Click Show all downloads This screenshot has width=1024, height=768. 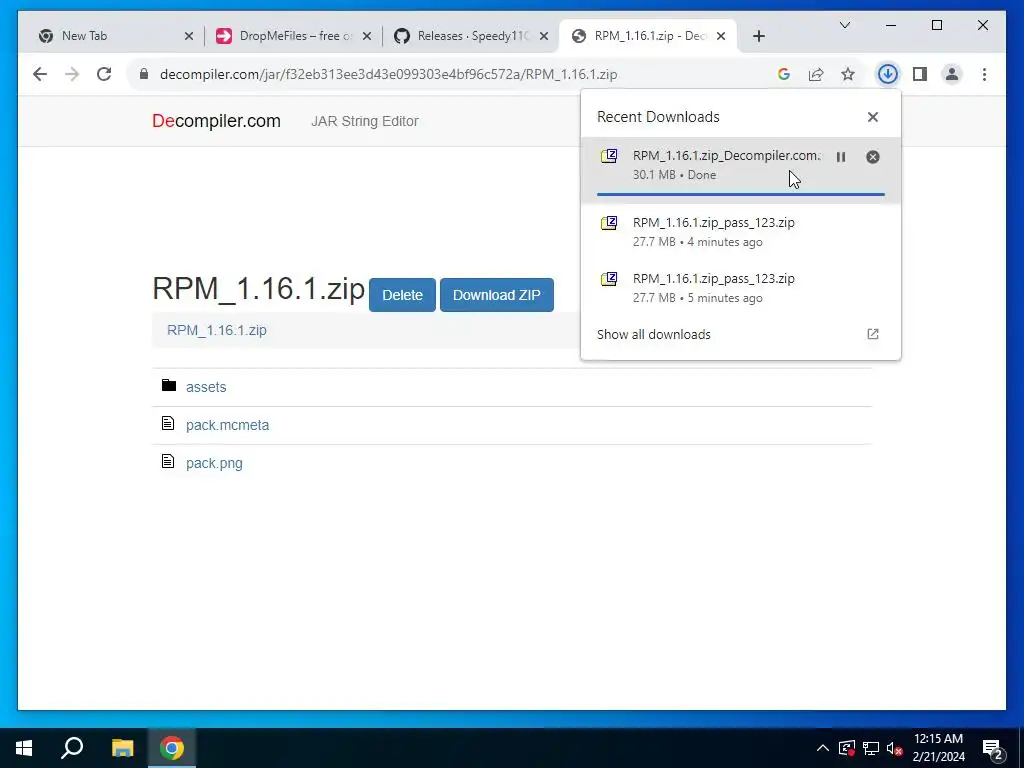tap(653, 334)
